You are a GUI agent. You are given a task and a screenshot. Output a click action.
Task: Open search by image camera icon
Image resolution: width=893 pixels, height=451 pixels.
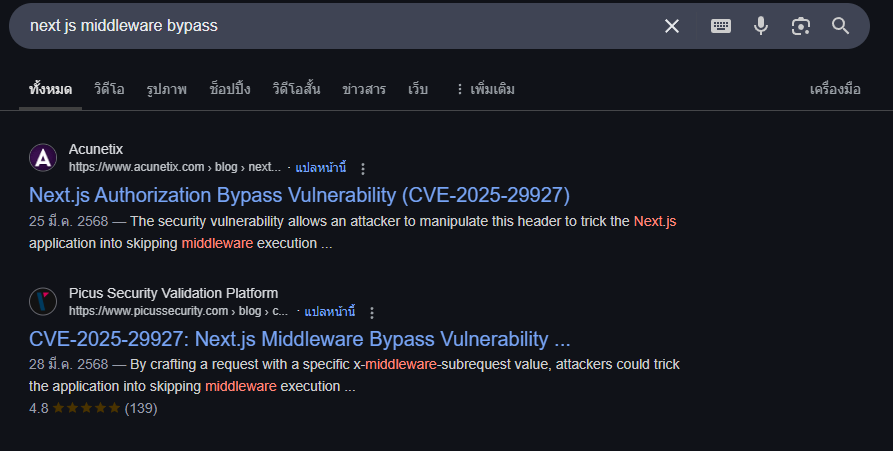pos(801,26)
